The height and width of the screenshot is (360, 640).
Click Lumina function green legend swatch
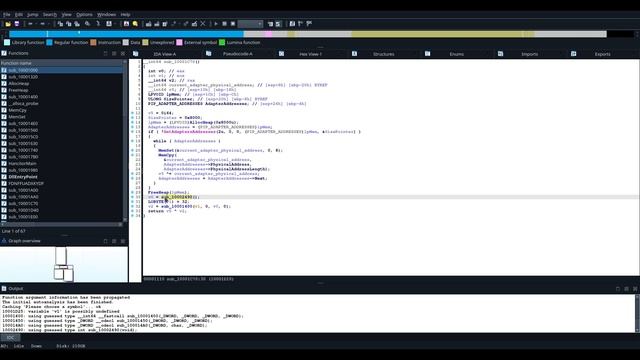(x=222, y=42)
